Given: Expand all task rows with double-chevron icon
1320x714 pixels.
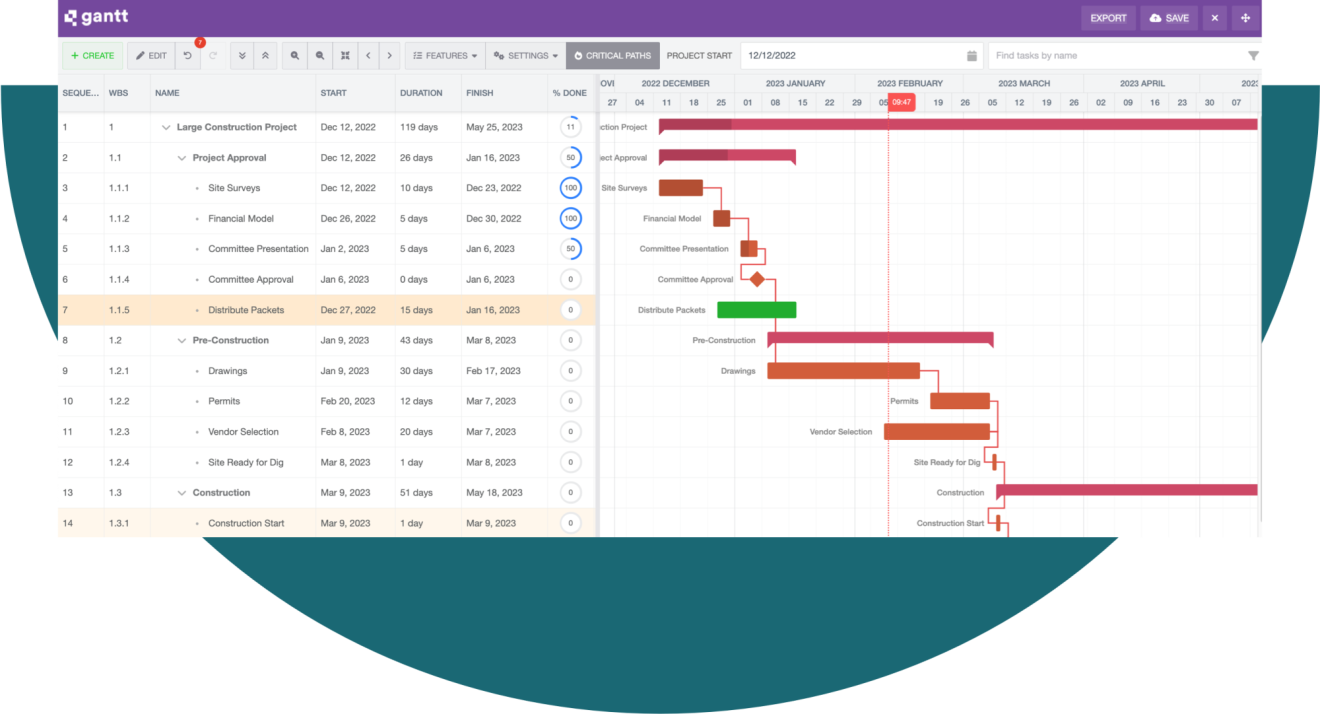Looking at the screenshot, I should pos(265,55).
